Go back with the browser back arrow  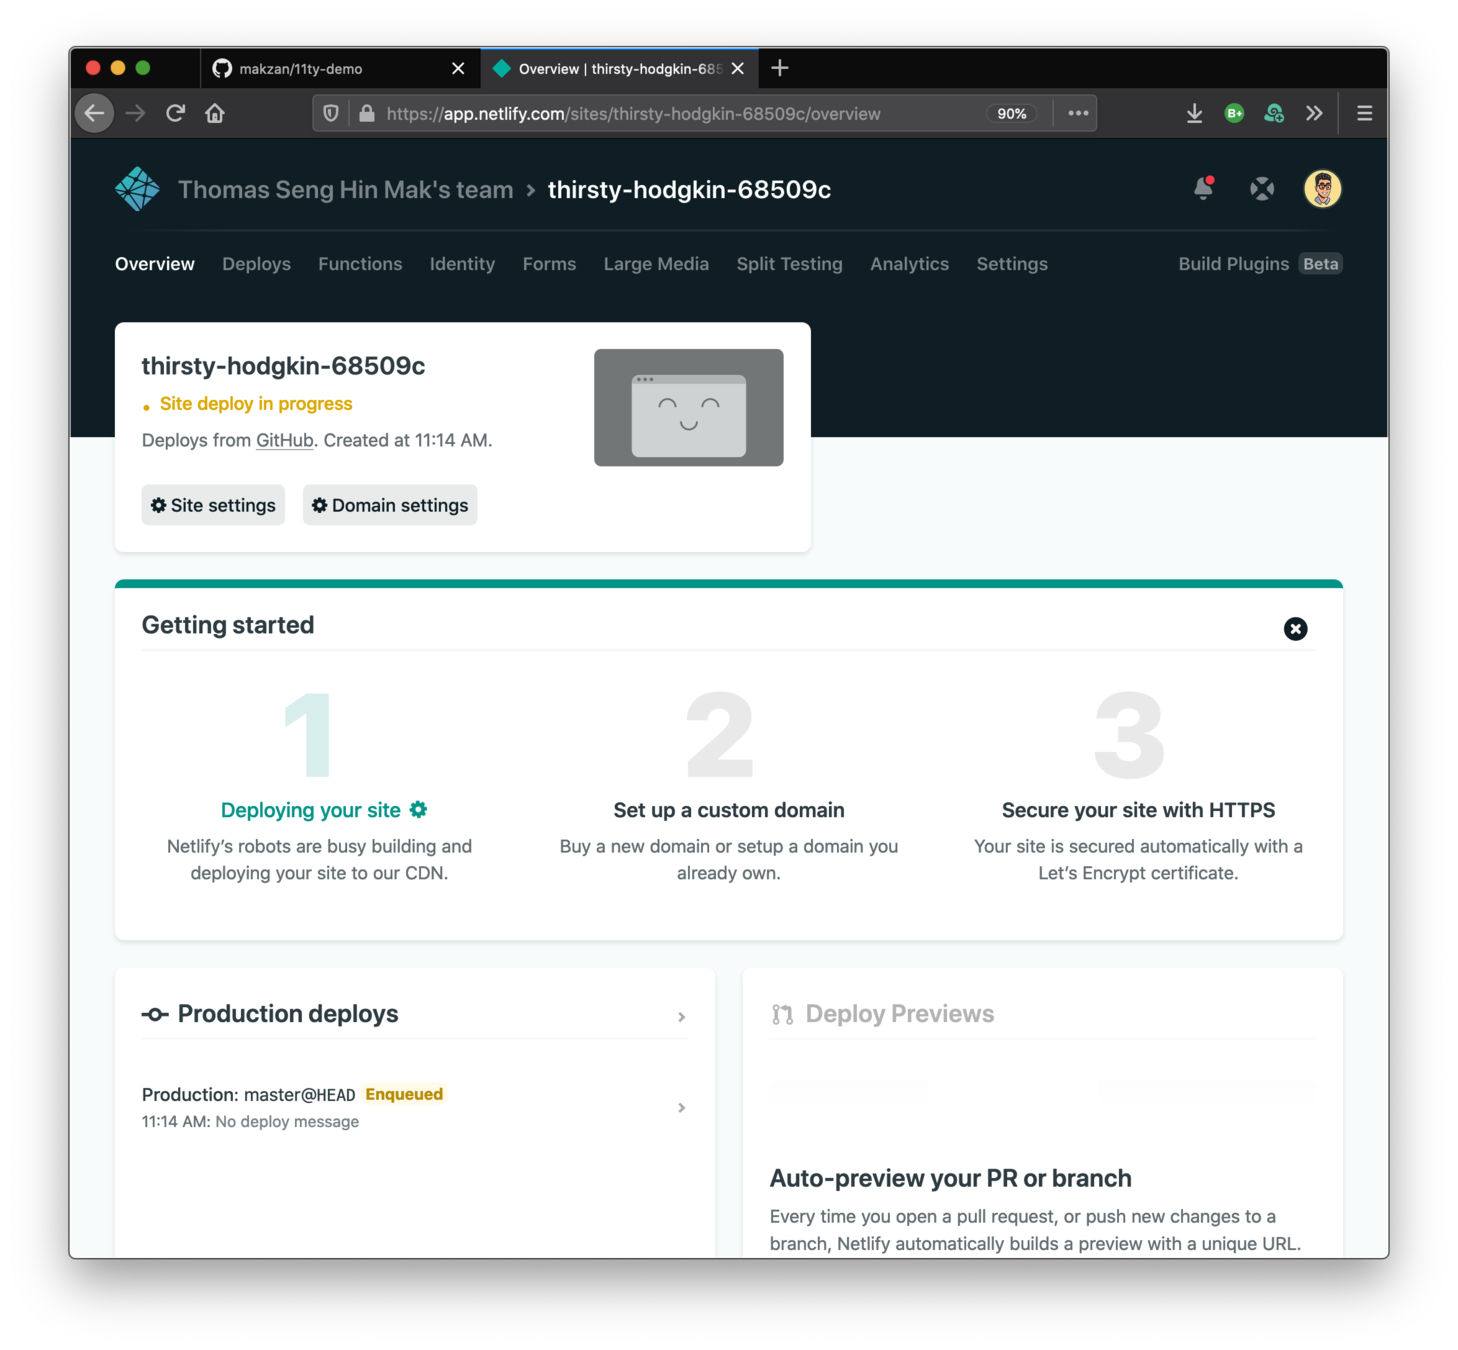pos(95,113)
